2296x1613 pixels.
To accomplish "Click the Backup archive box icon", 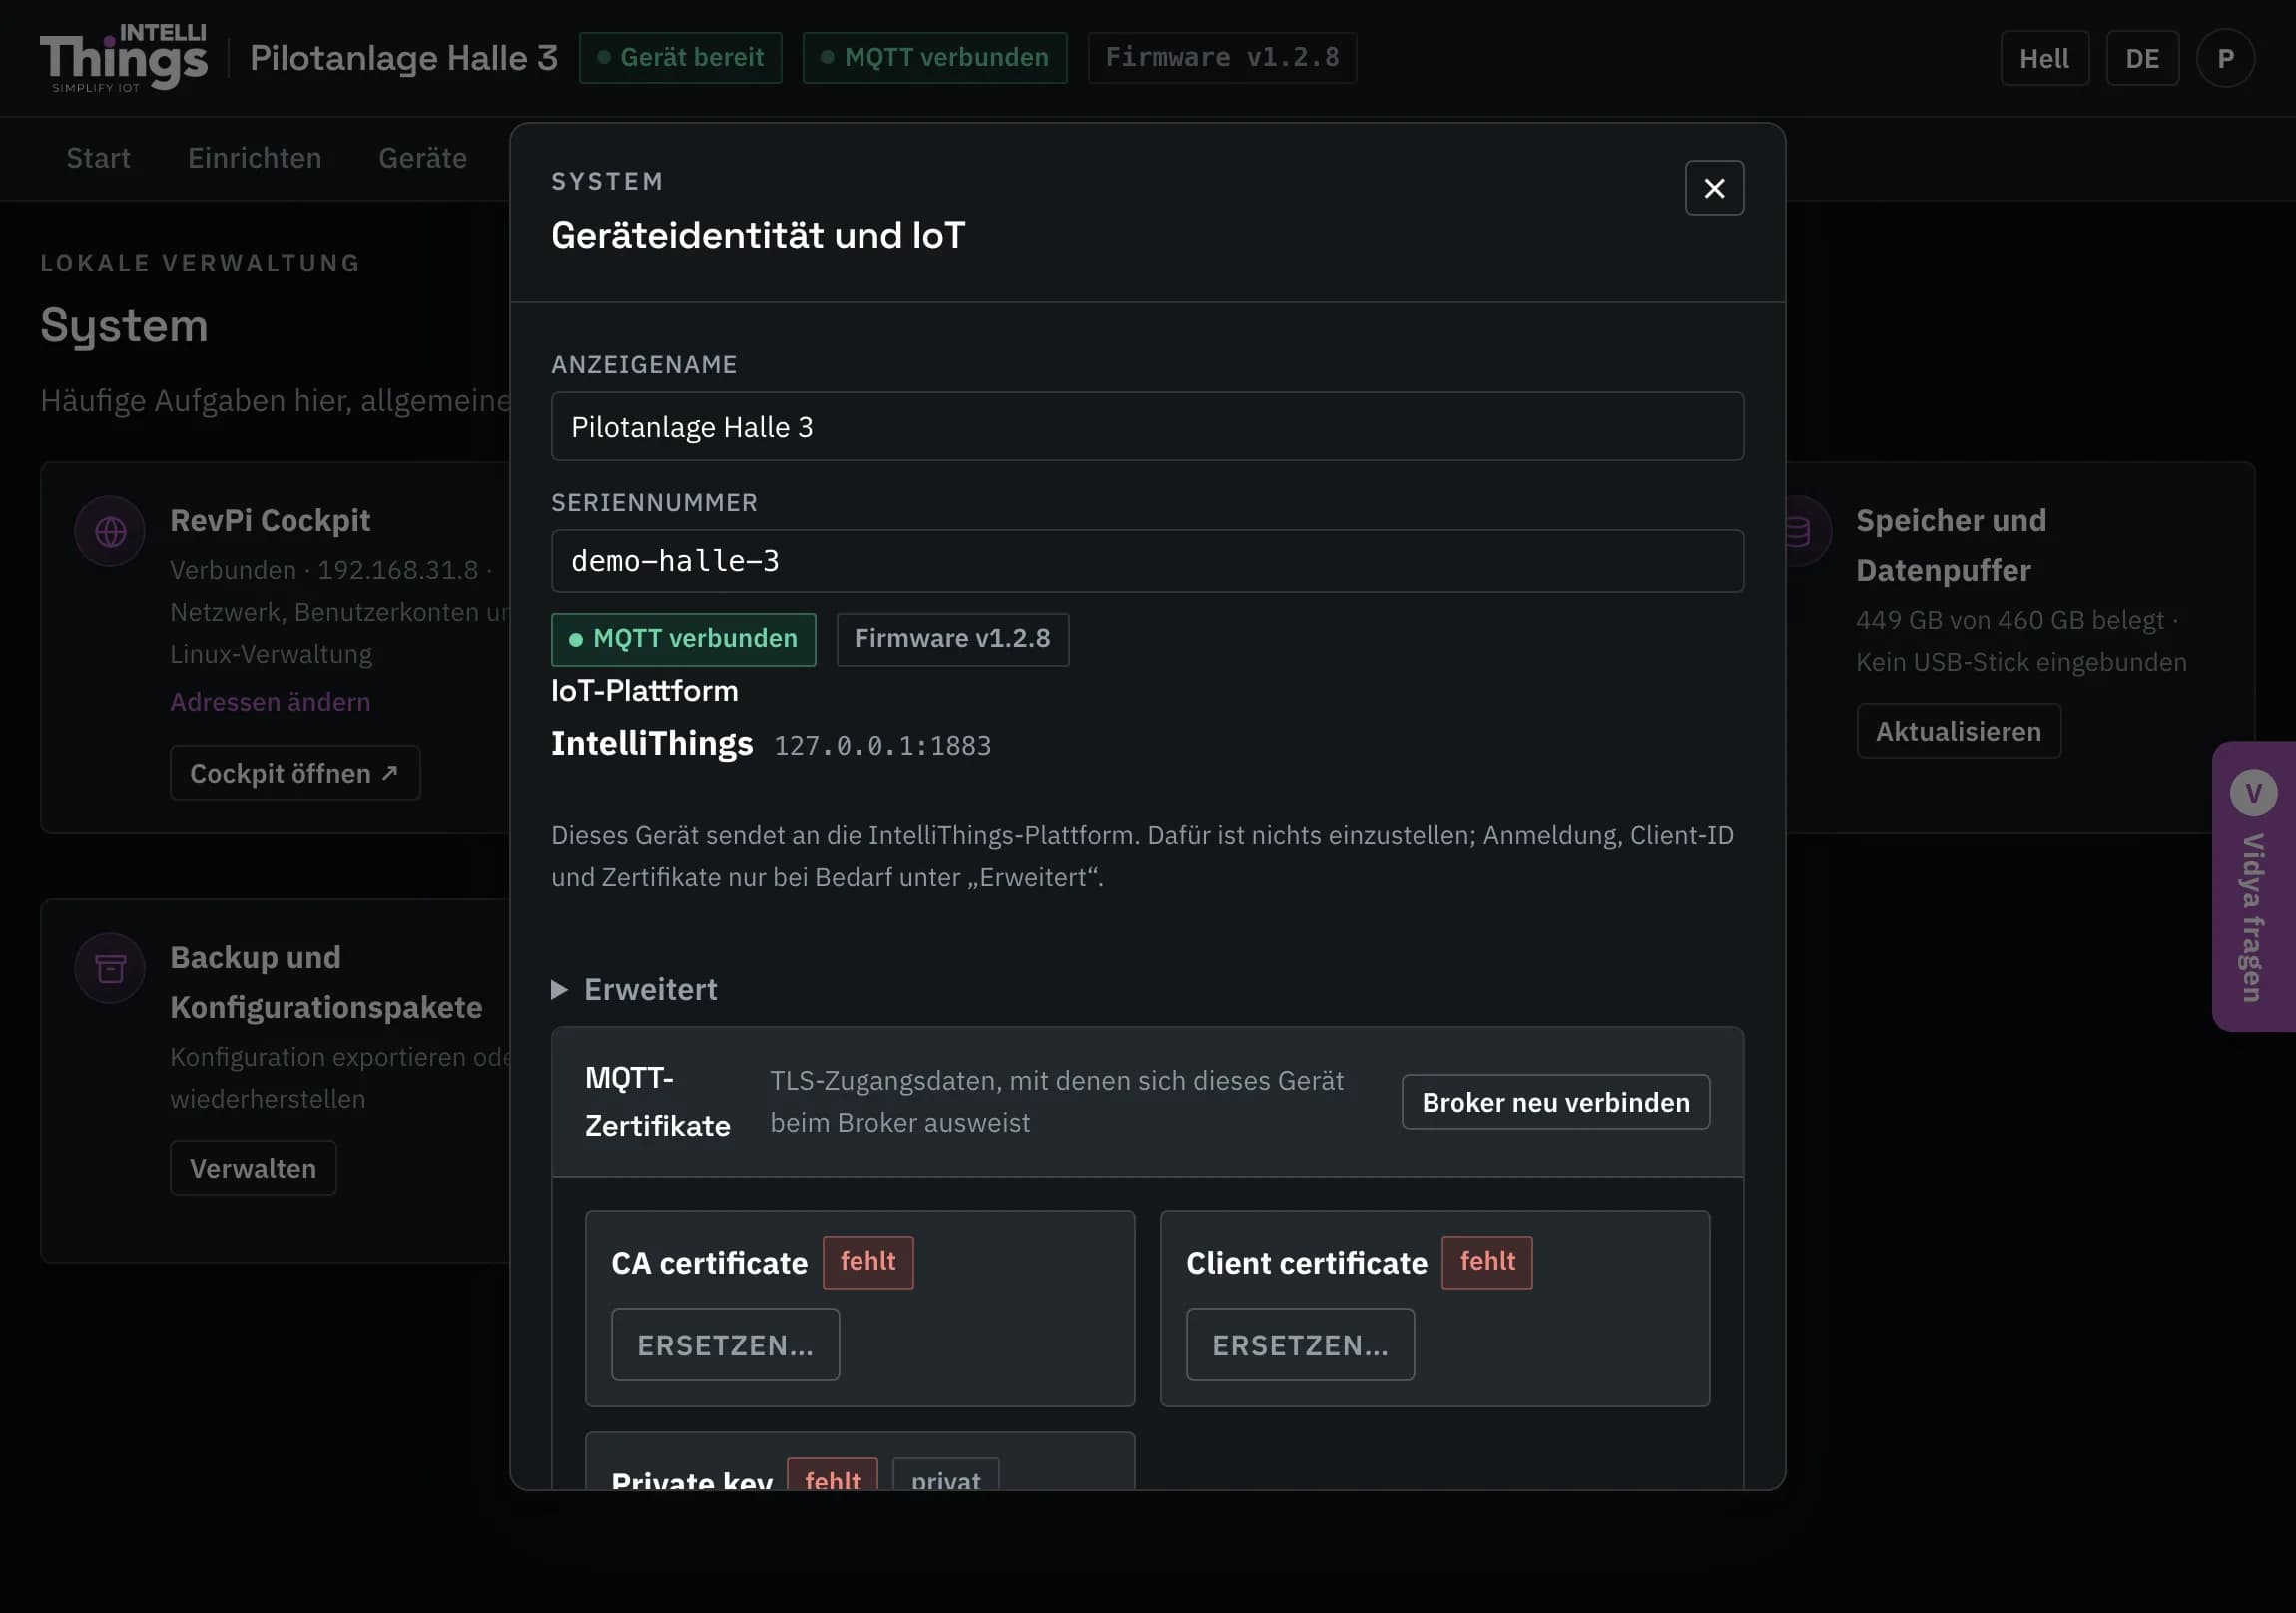I will (110, 968).
